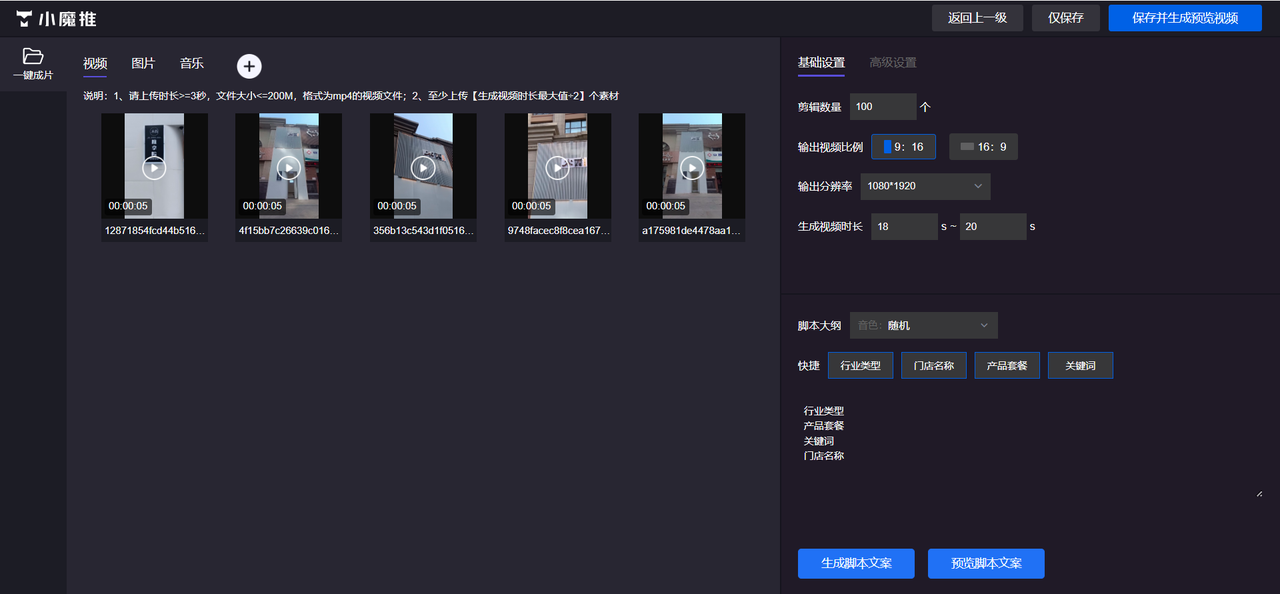
Task: Select the 16:9 video ratio option
Action: (983, 147)
